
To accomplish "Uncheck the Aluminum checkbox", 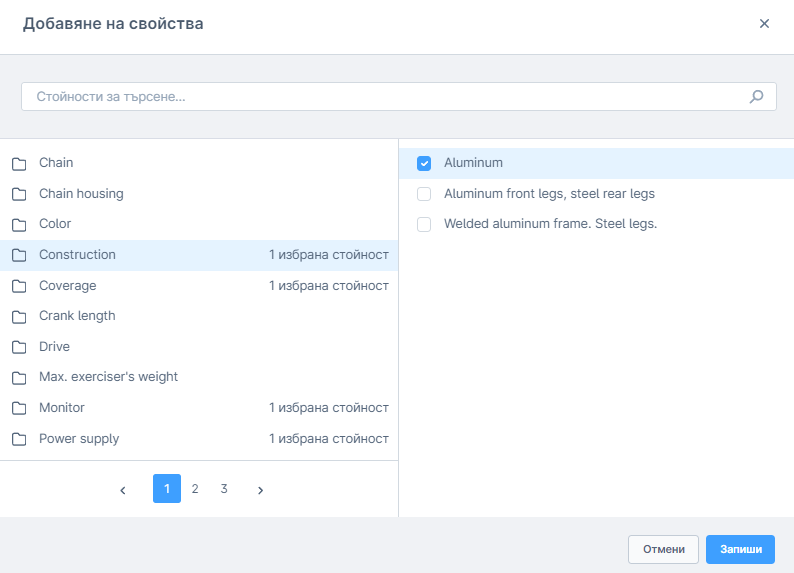I will (424, 163).
